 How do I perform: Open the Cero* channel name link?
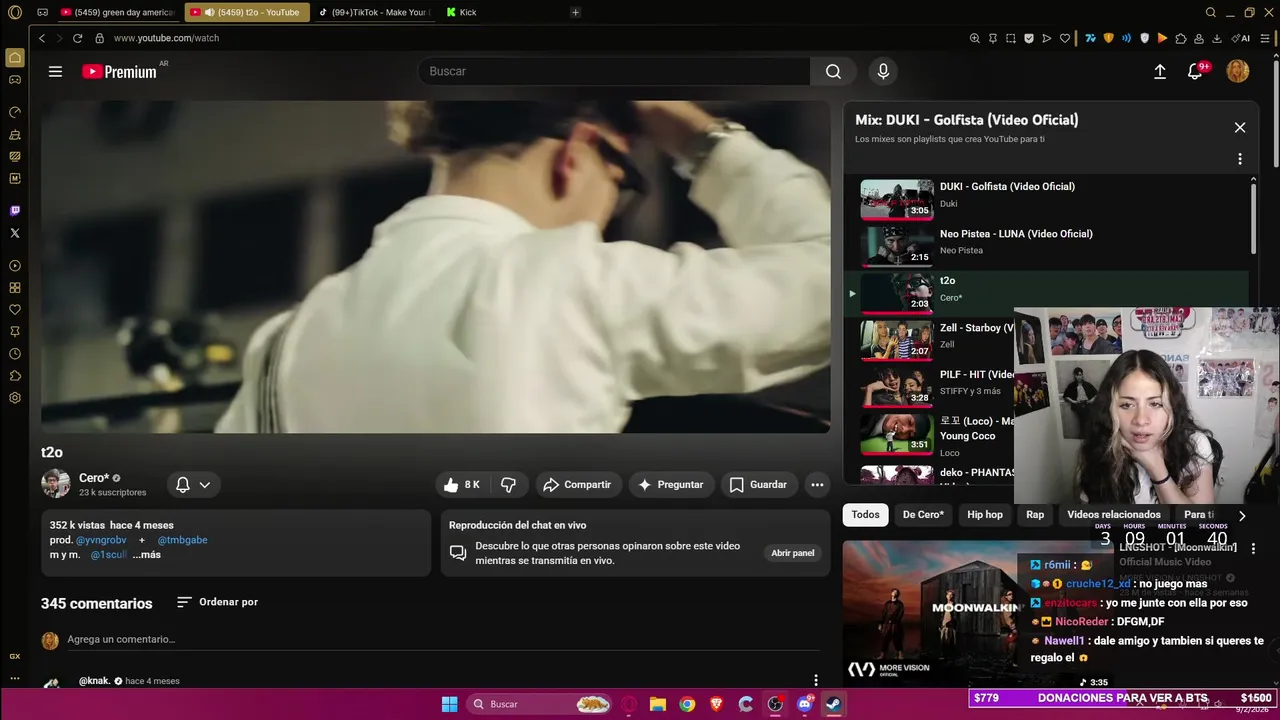pos(94,478)
